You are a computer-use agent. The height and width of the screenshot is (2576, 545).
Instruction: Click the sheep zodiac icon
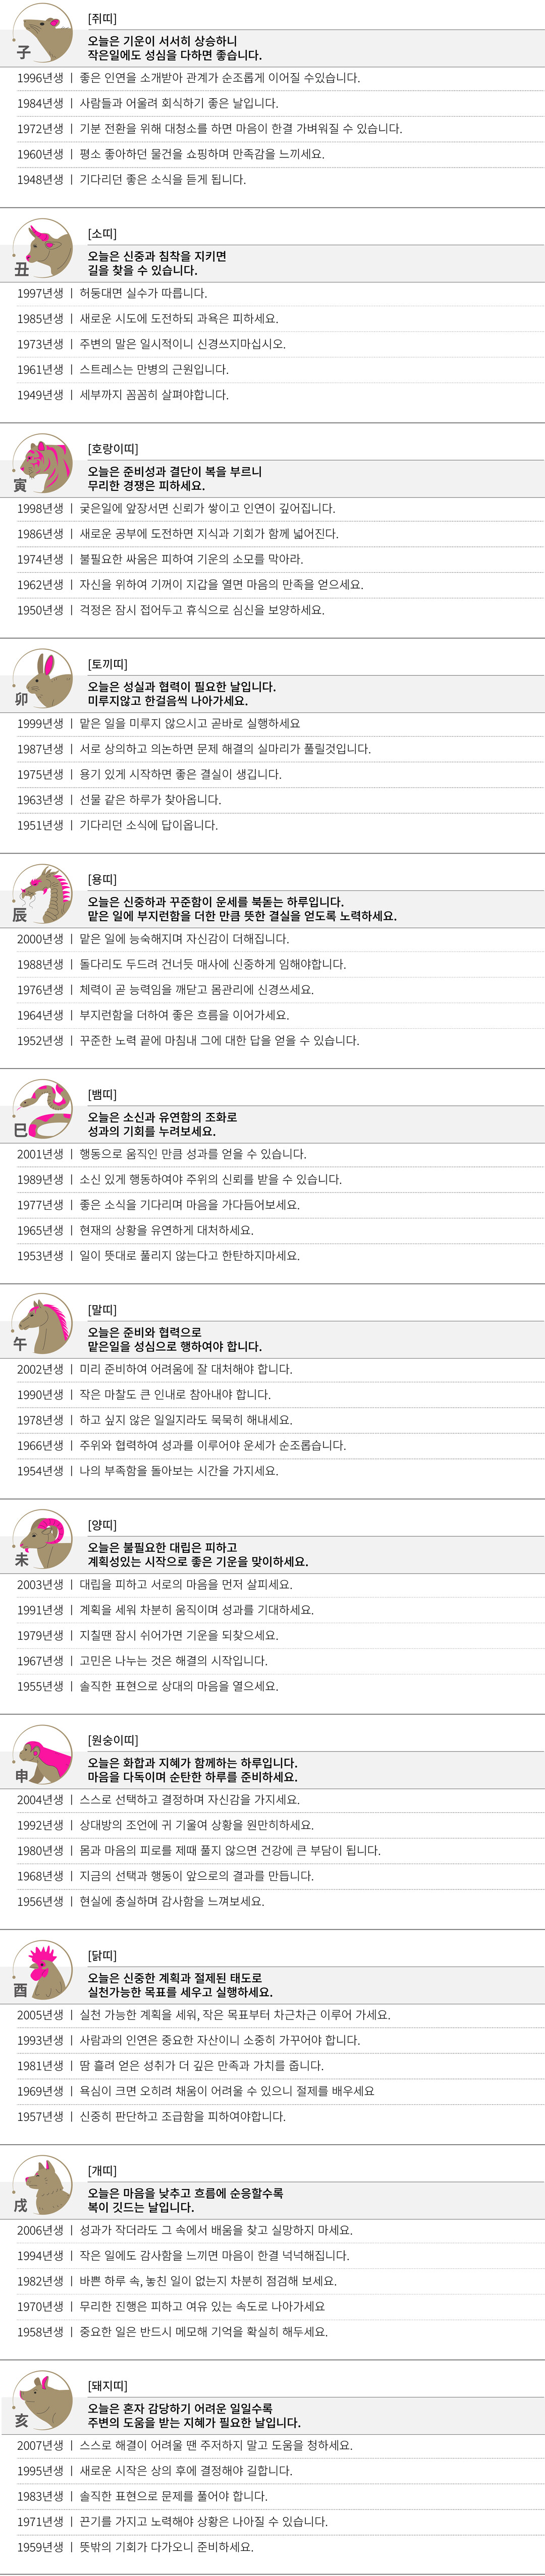tap(43, 1538)
